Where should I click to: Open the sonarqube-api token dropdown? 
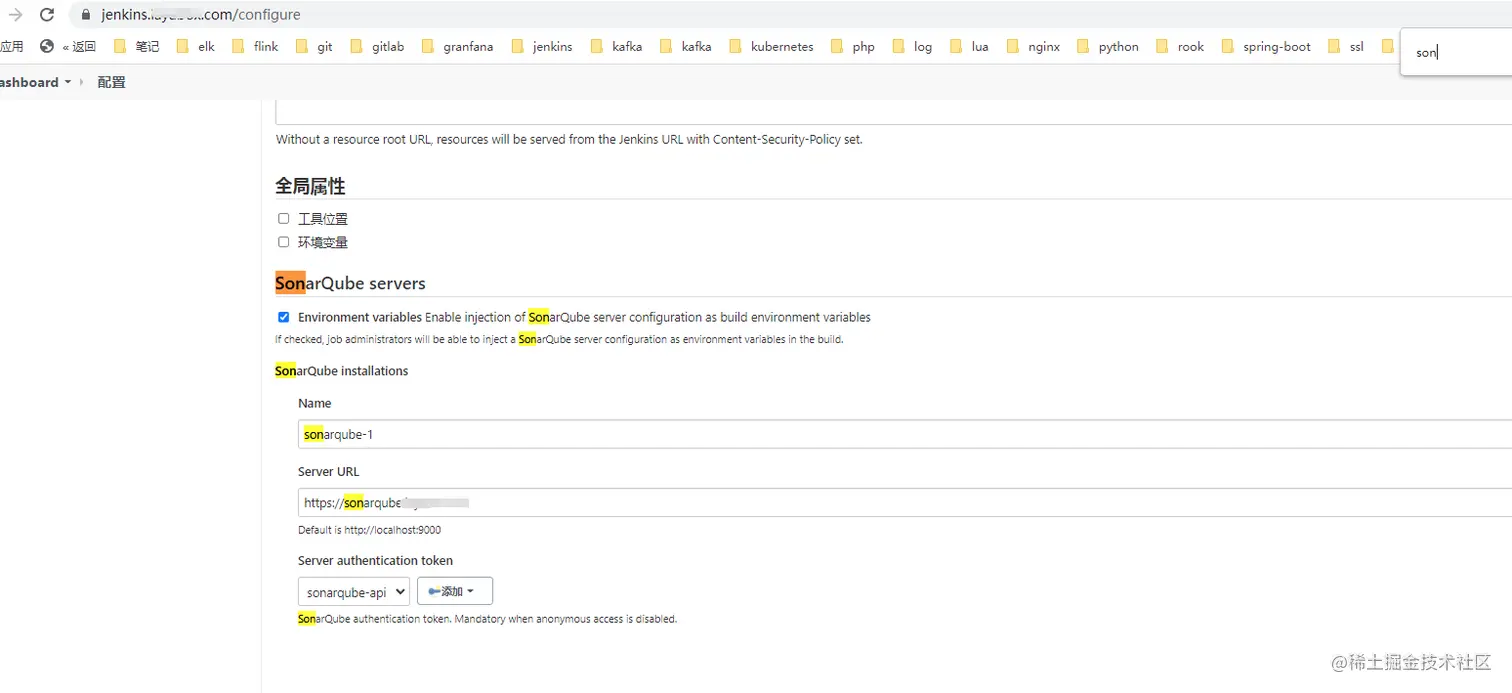point(354,591)
